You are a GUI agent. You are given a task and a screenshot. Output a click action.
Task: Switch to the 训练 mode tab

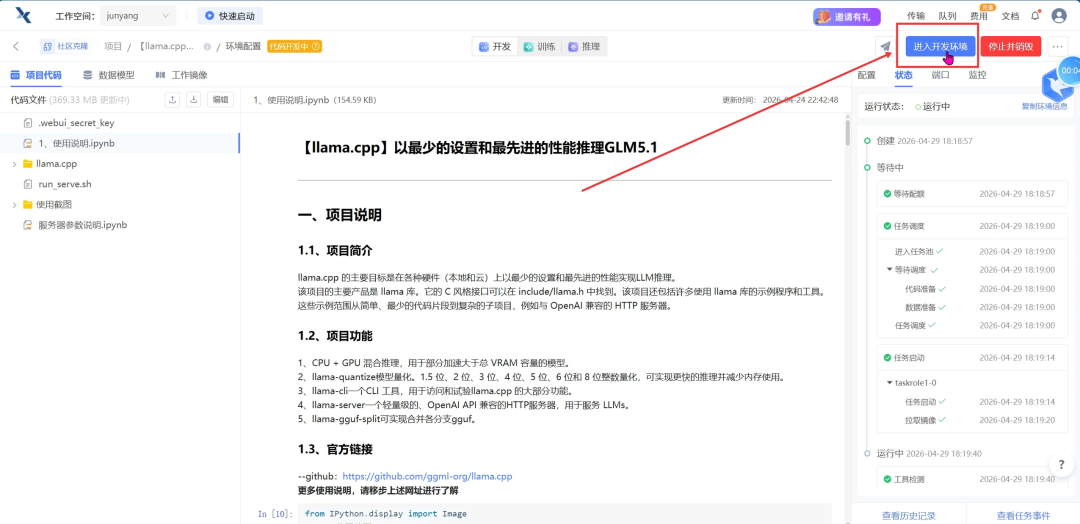click(539, 46)
